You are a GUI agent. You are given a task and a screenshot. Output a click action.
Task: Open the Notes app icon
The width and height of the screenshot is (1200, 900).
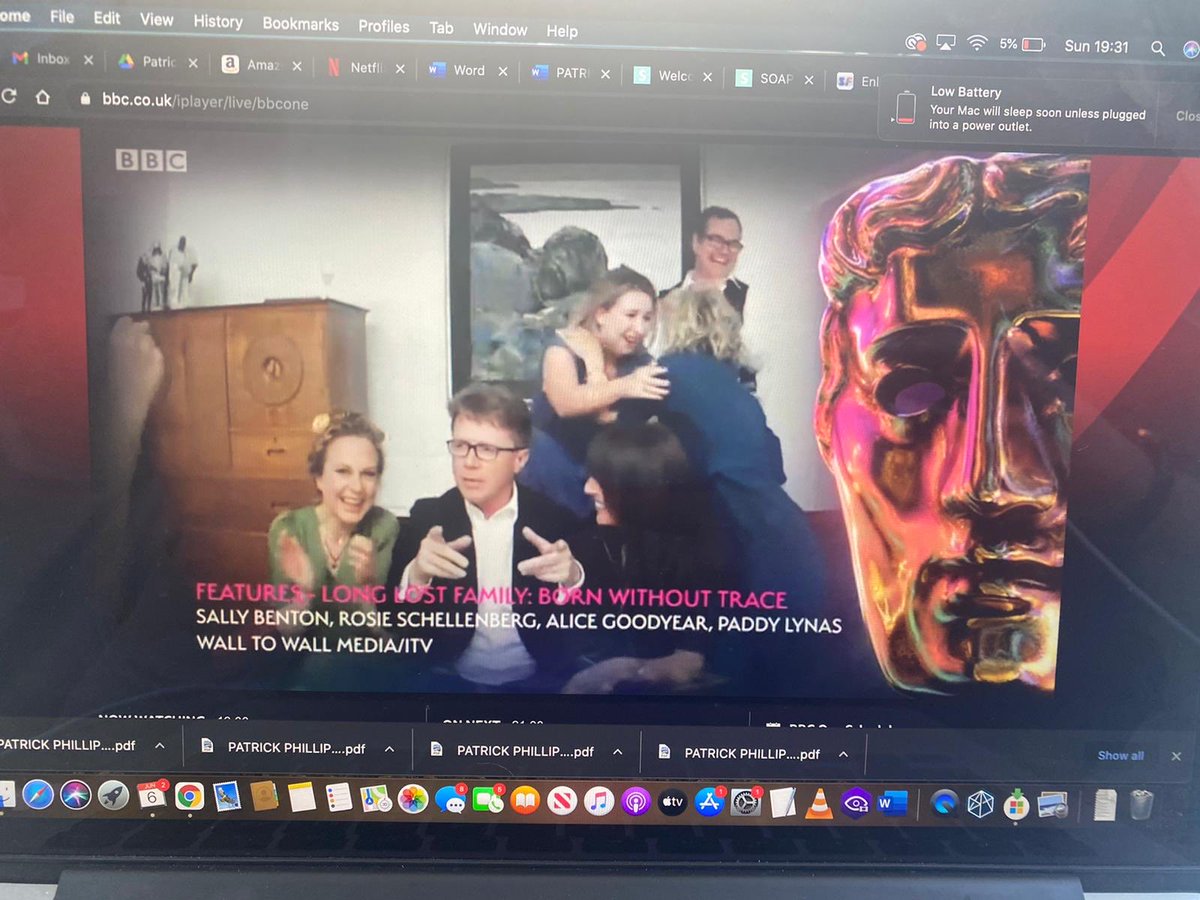(301, 798)
